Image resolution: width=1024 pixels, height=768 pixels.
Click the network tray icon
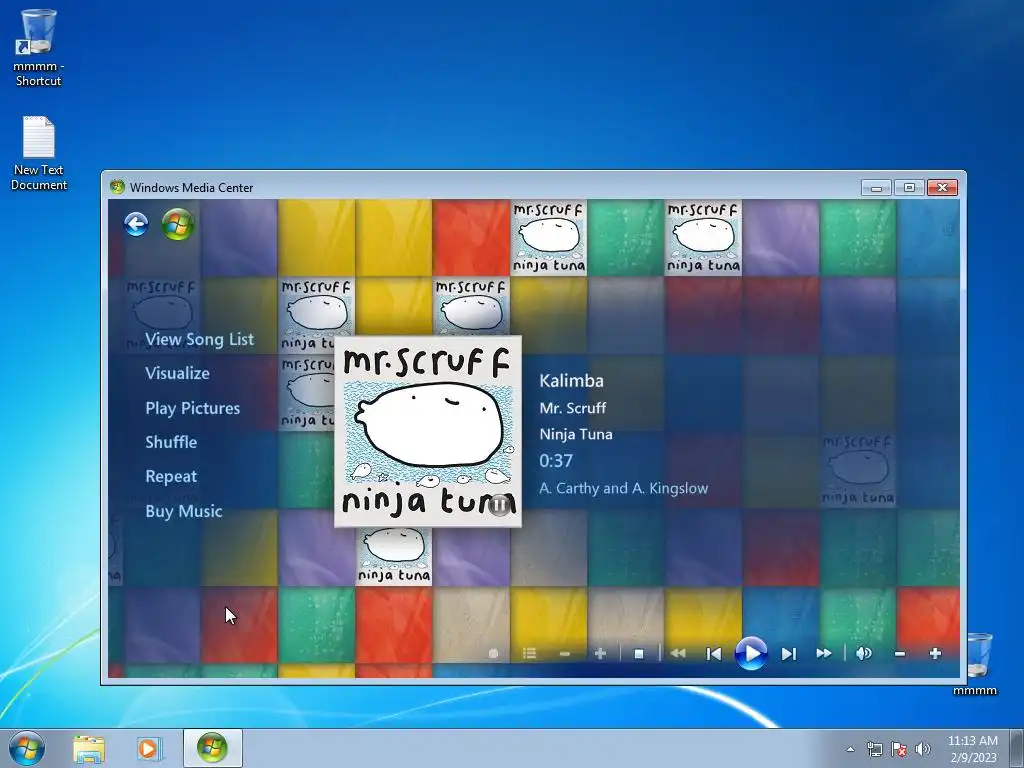(x=874, y=749)
